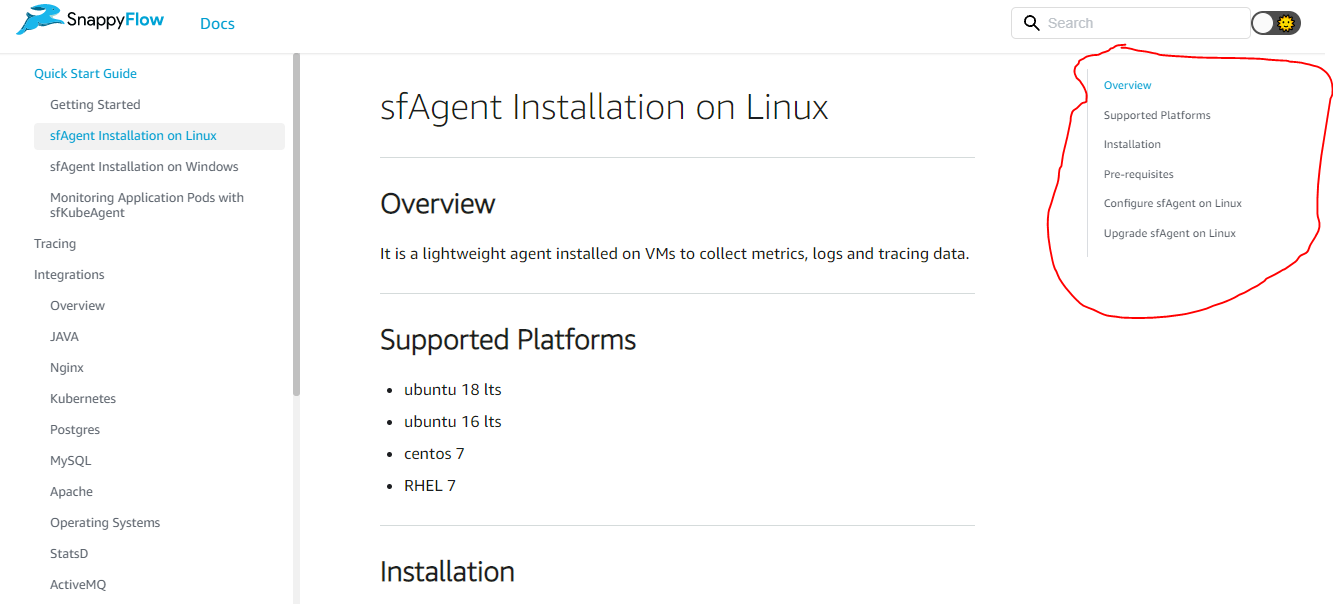1333x604 pixels.
Task: Collapse the Integrations sidebar category
Action: (69, 275)
